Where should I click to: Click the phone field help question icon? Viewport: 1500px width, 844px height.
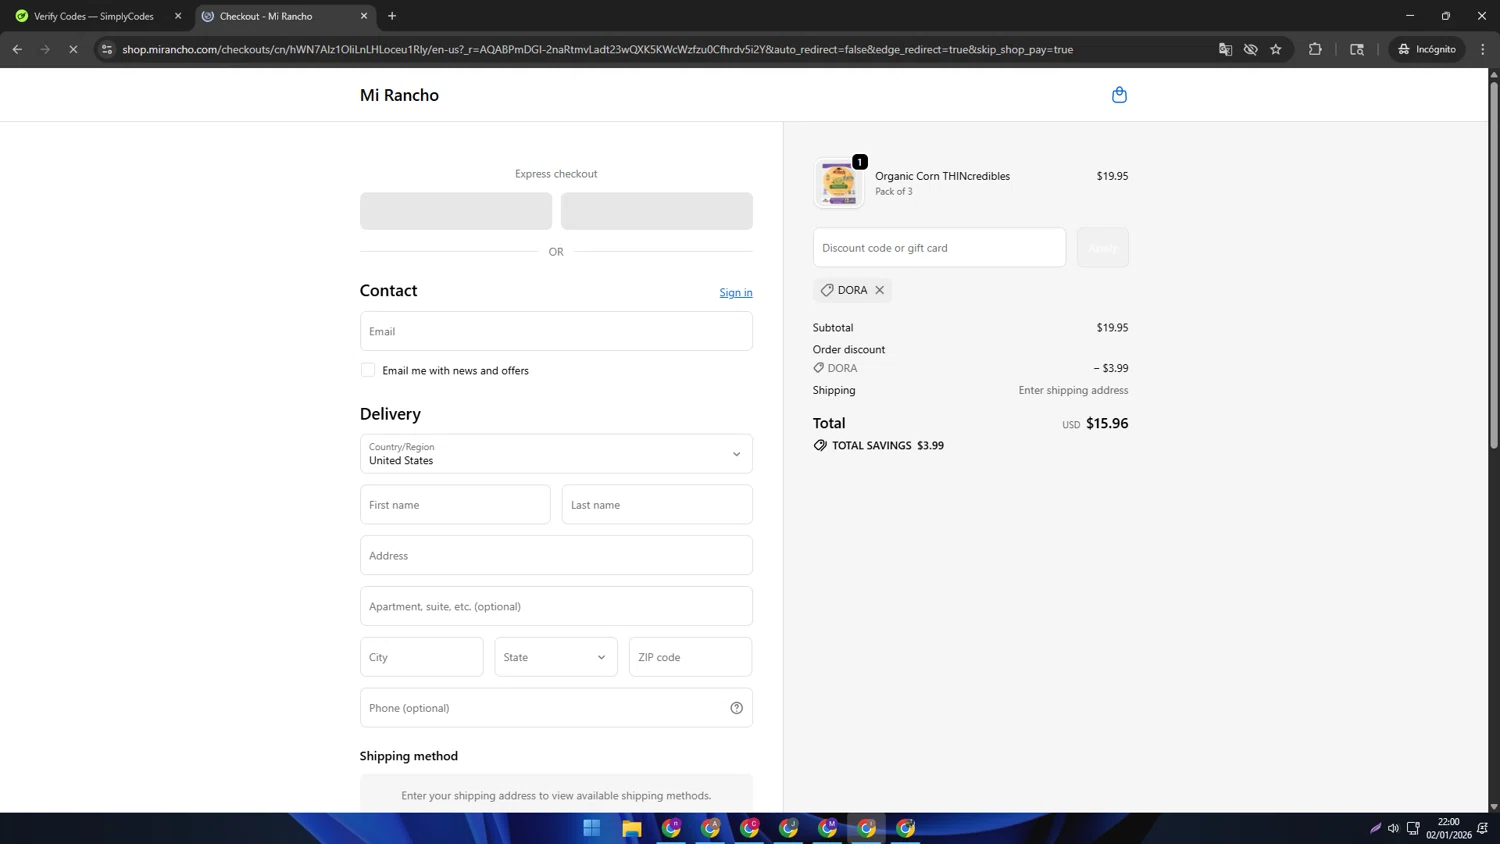[x=736, y=708]
